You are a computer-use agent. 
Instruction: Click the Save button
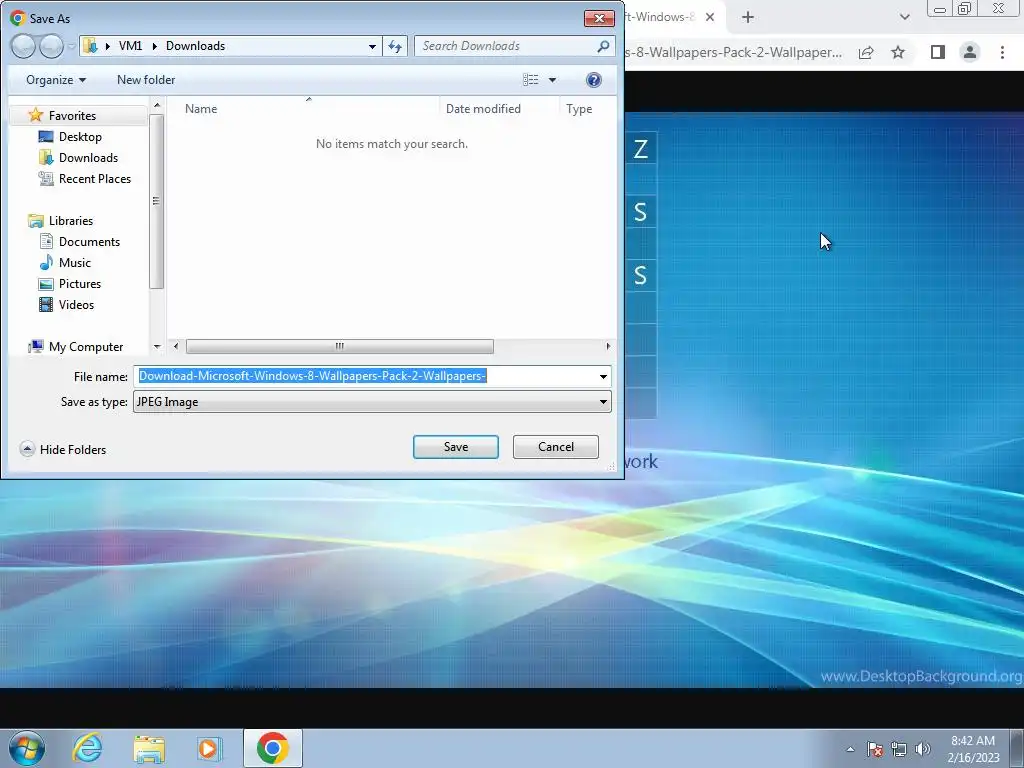(x=456, y=447)
